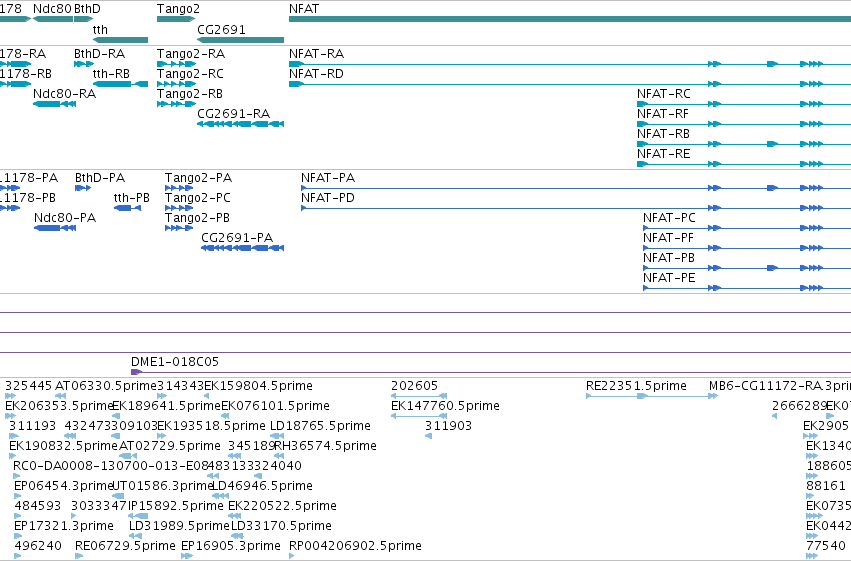Select the EK220522.5prime EST label

point(282,506)
